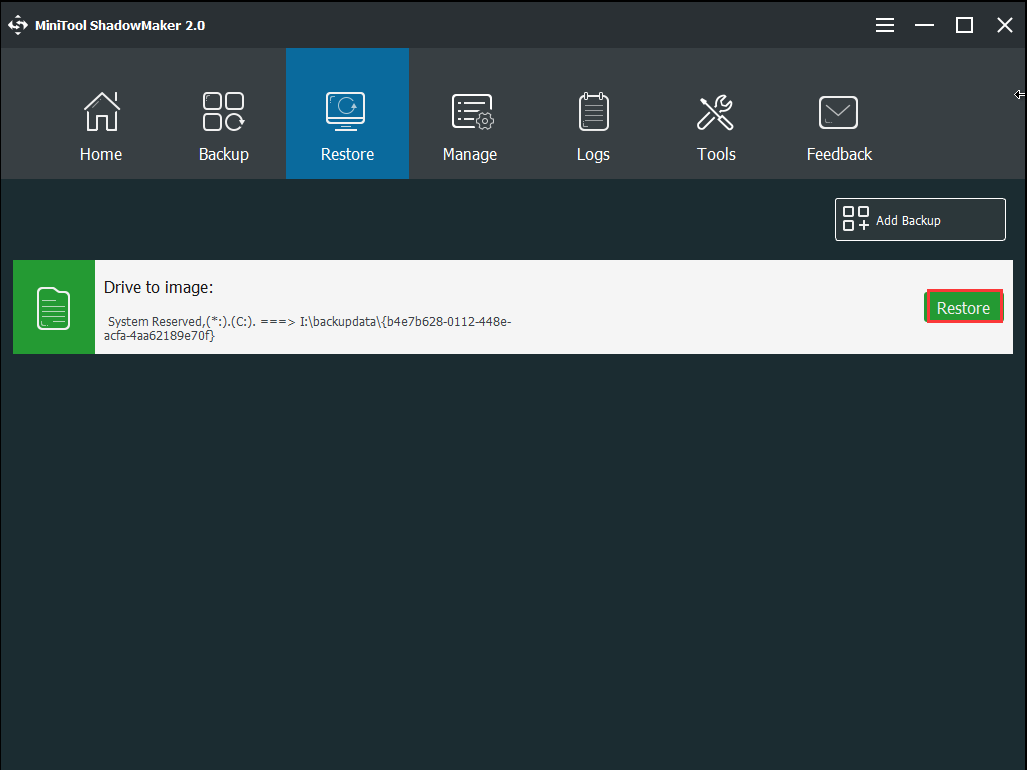Switch to the Backup tab
Image resolution: width=1027 pixels, height=770 pixels.
224,114
